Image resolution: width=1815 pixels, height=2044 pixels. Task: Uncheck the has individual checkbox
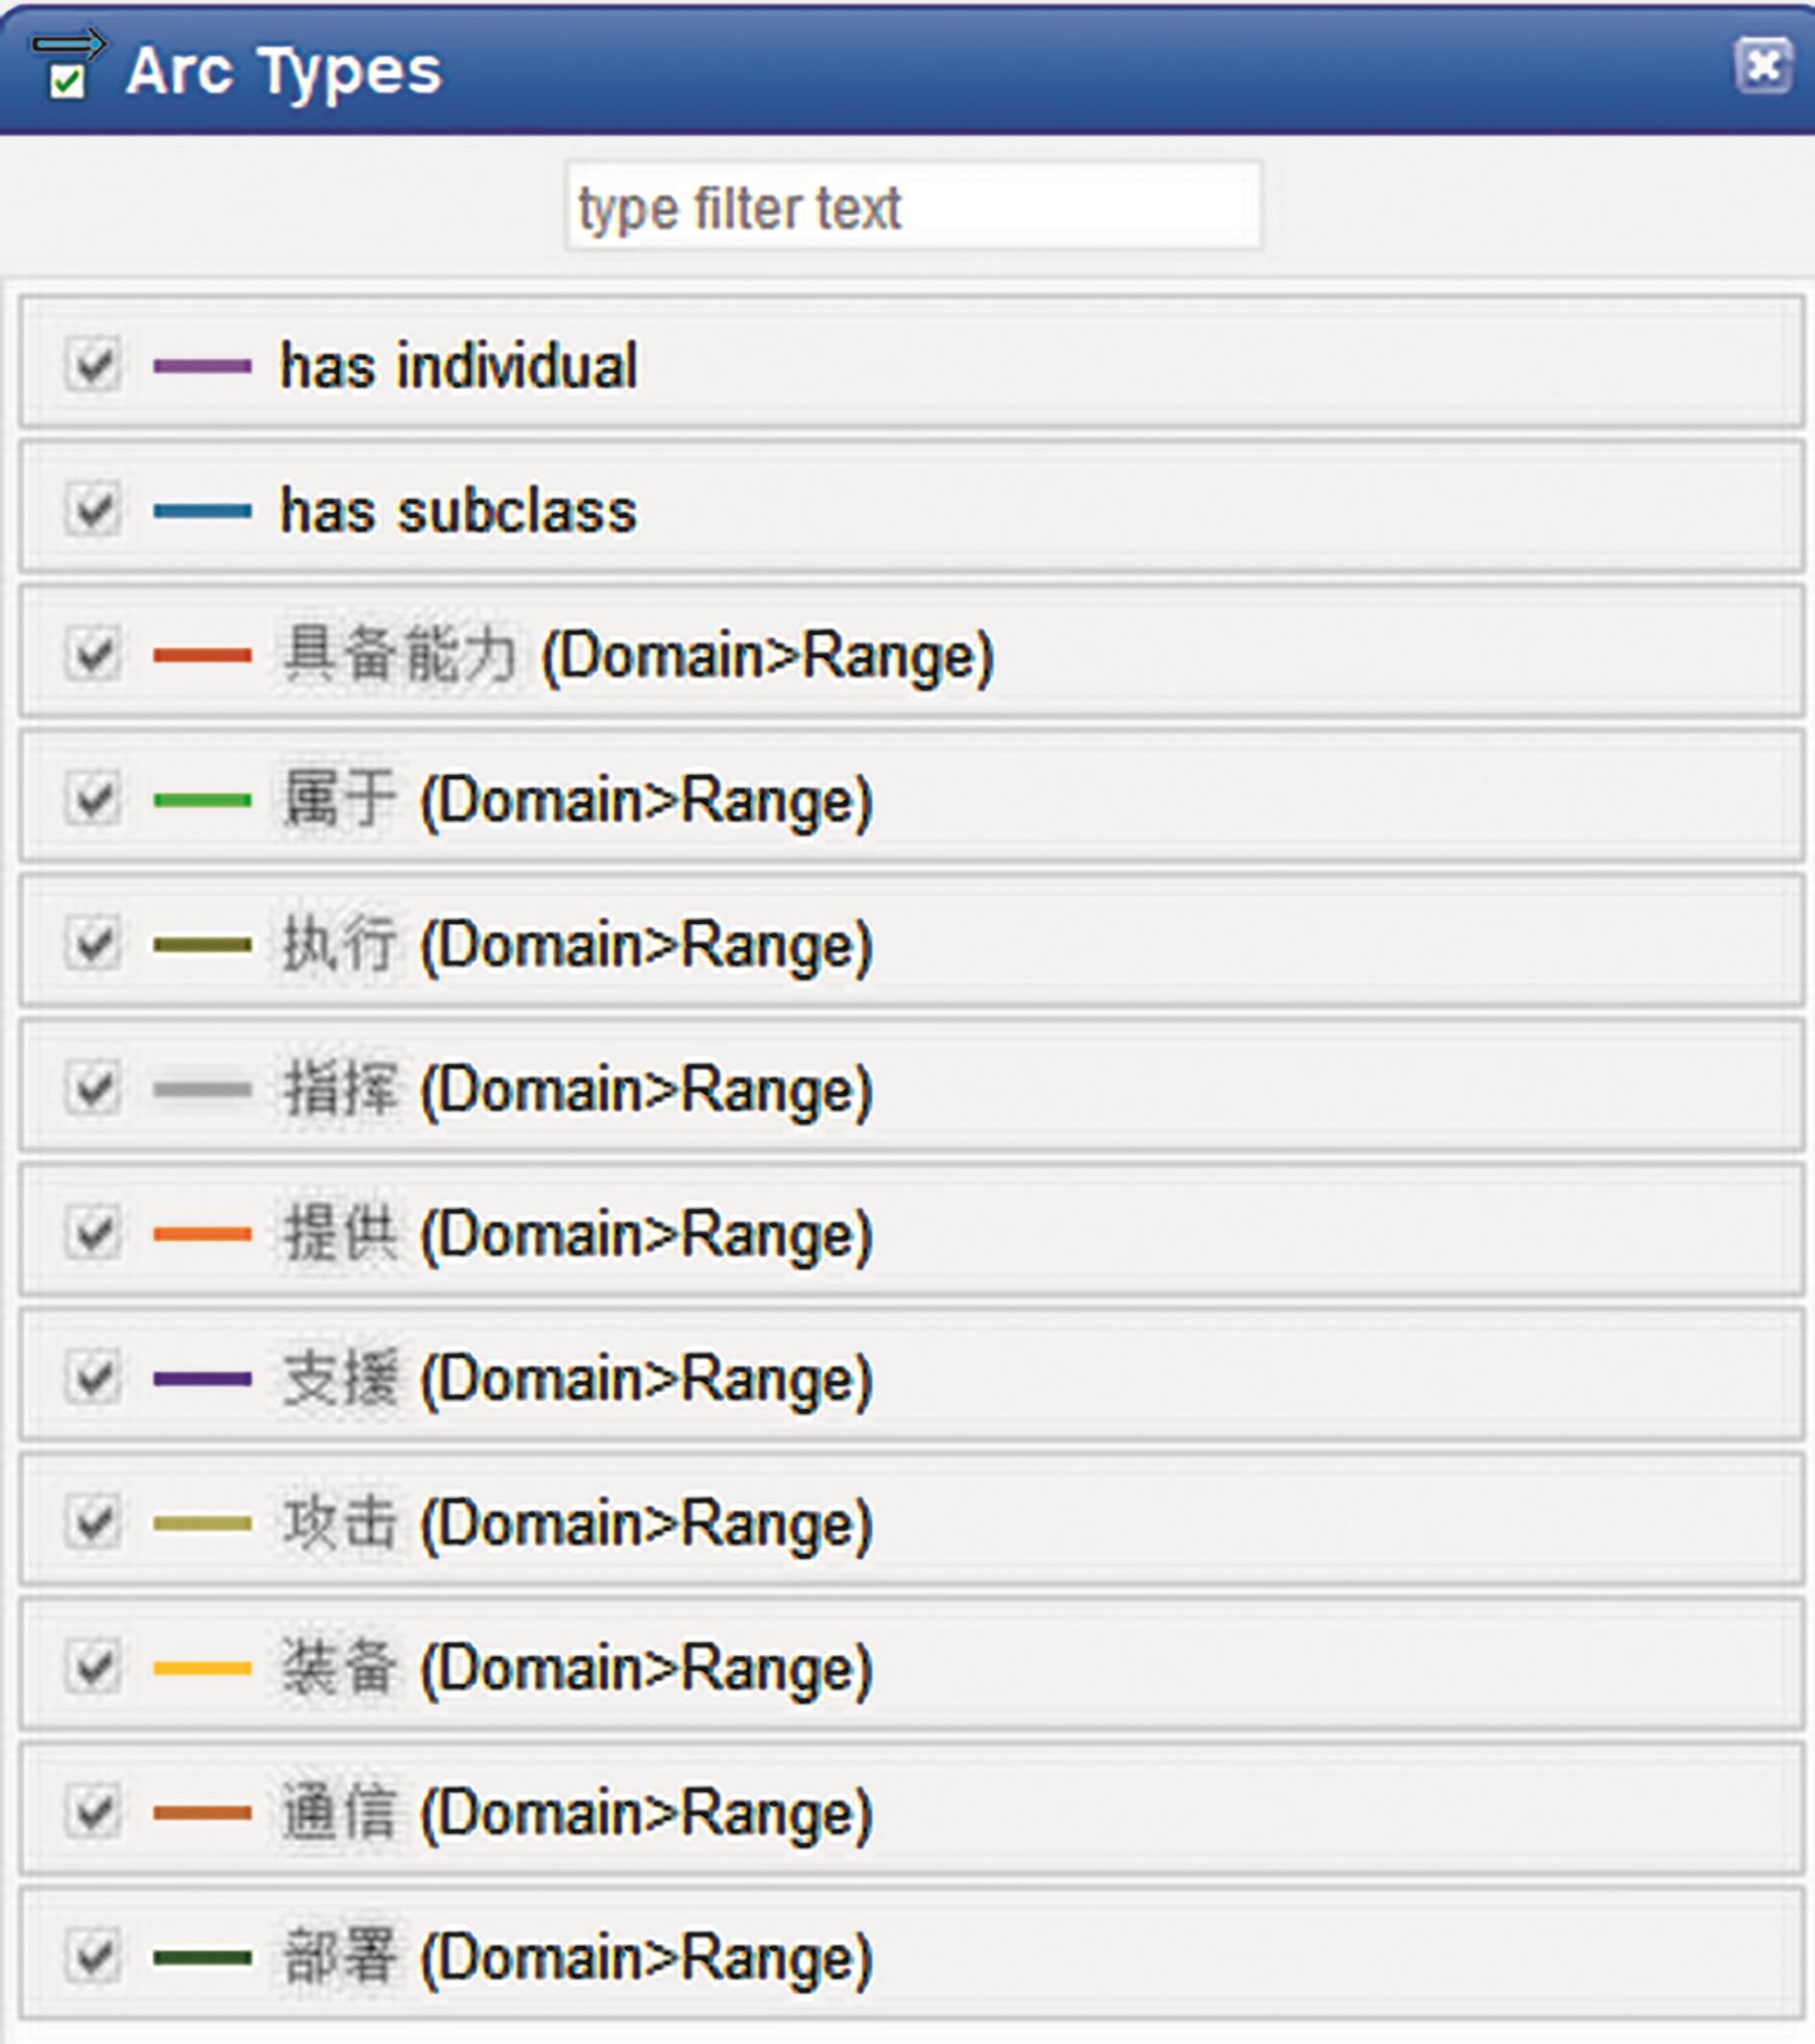coord(93,364)
